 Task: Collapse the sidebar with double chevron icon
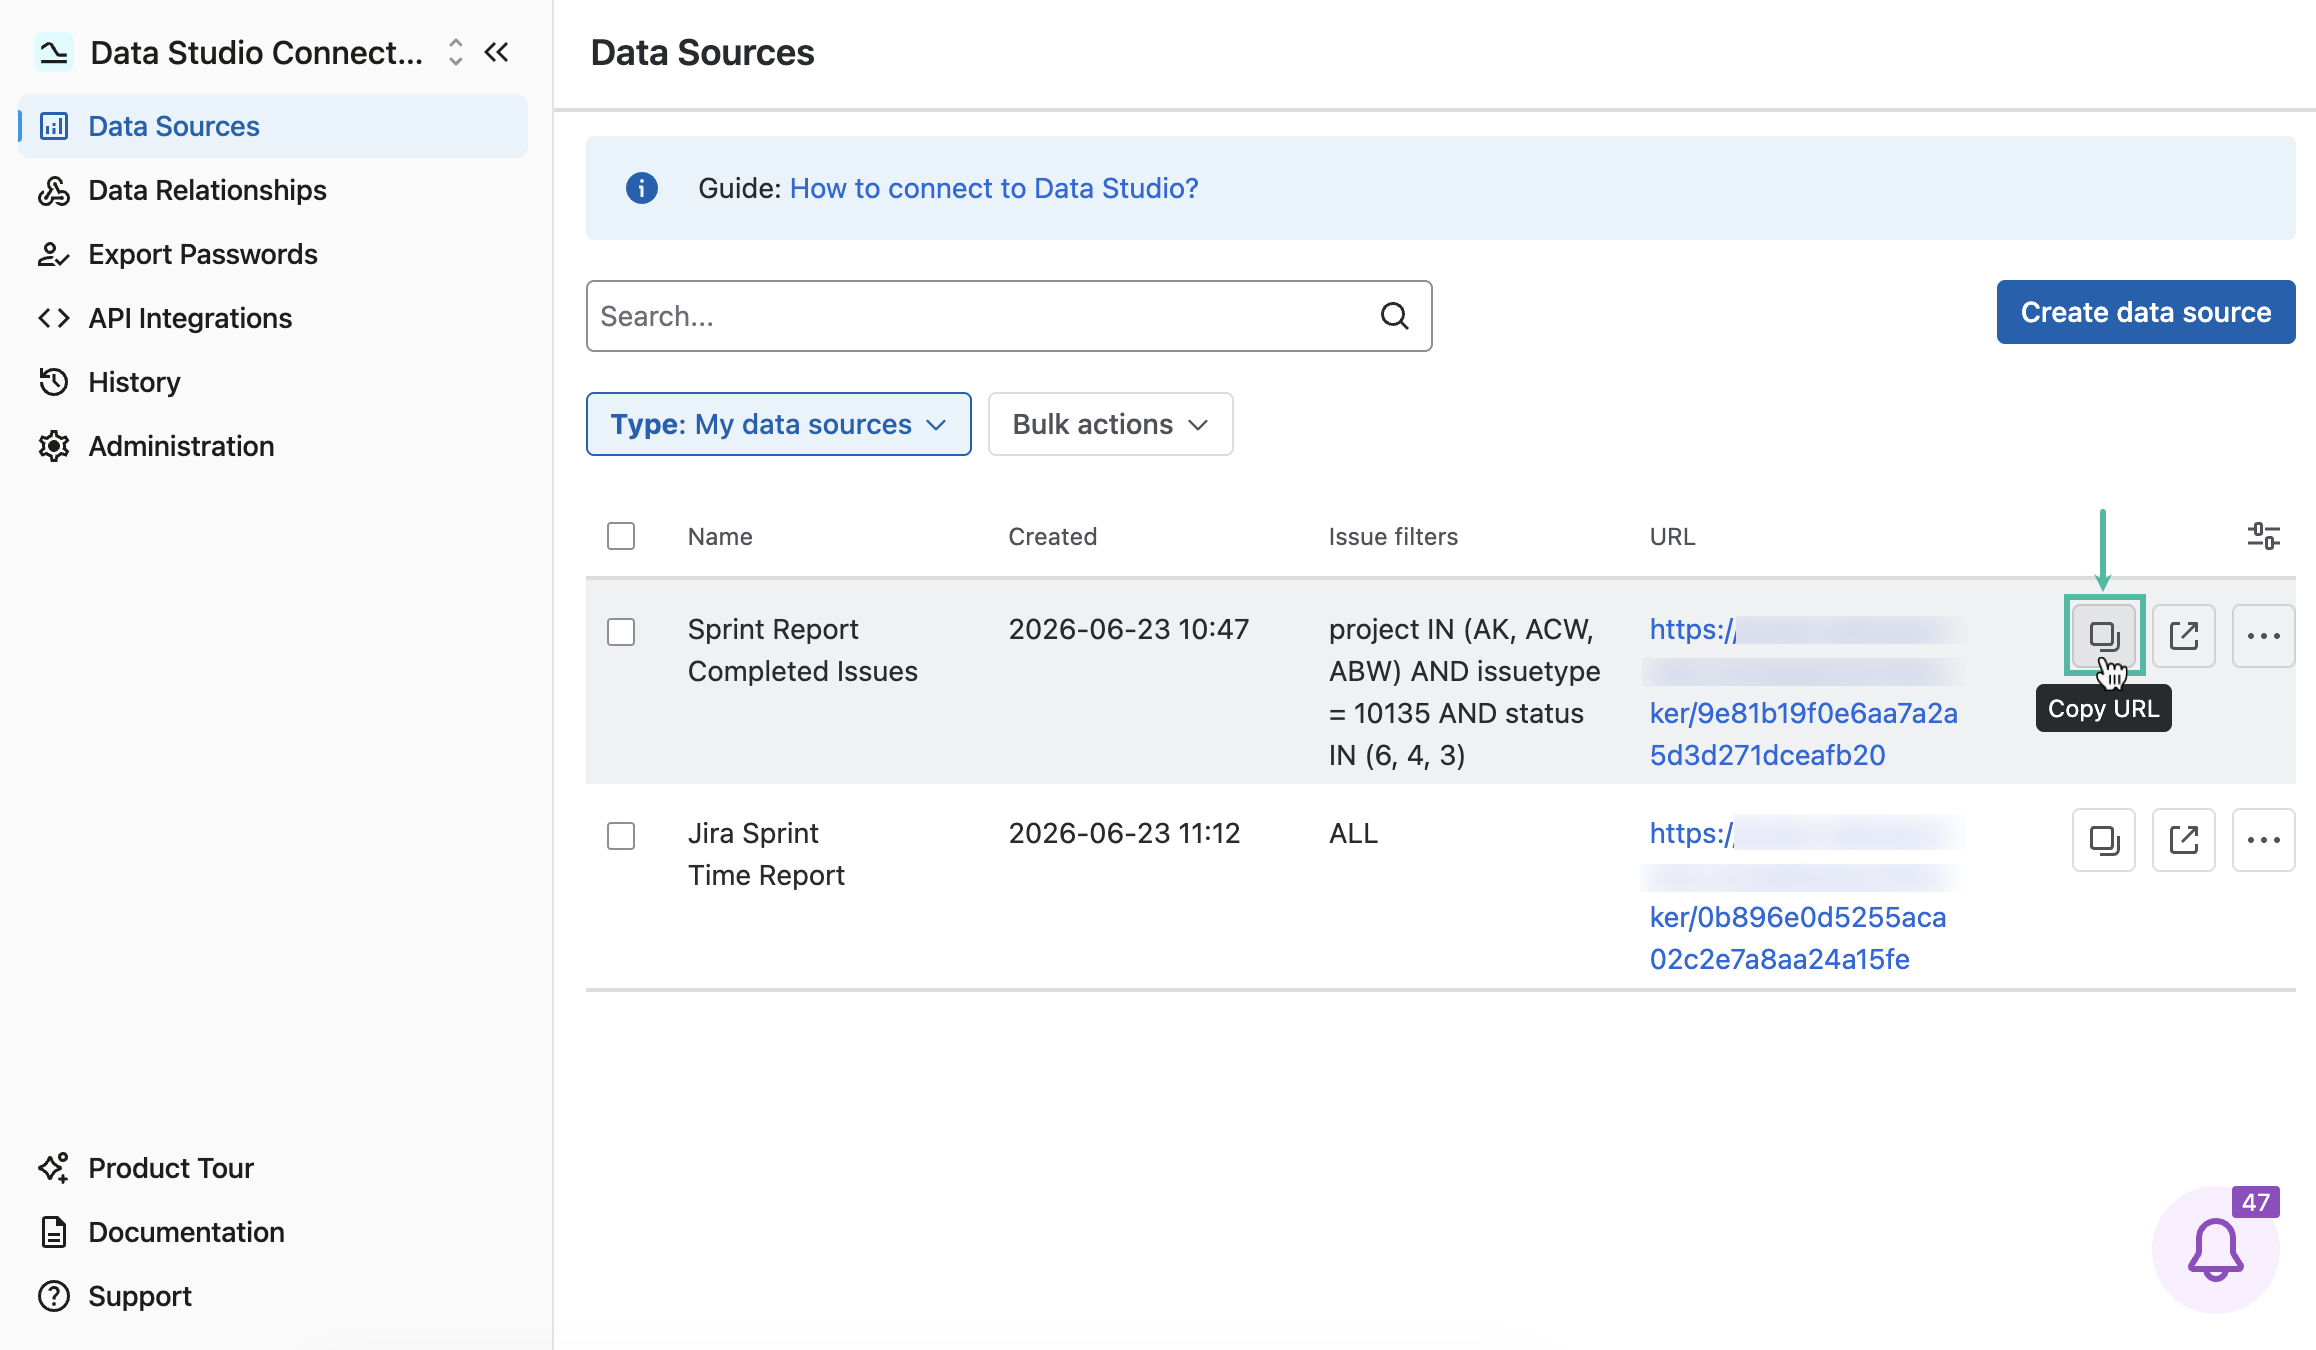[497, 52]
